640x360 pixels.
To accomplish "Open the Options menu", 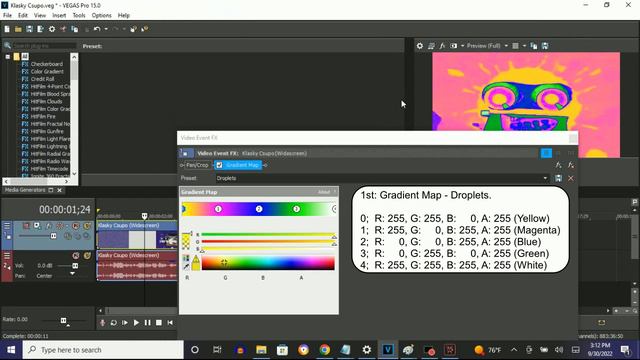I will (x=101, y=16).
